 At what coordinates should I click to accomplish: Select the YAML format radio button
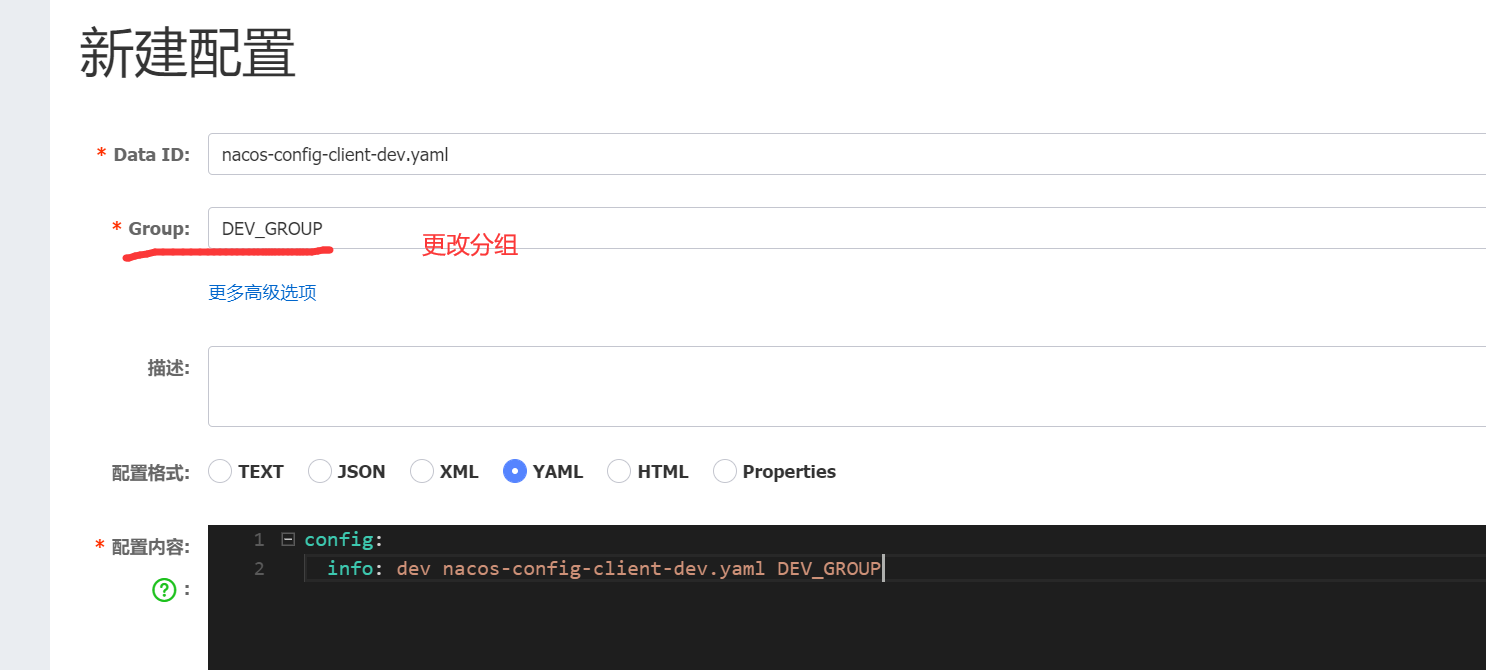(515, 471)
